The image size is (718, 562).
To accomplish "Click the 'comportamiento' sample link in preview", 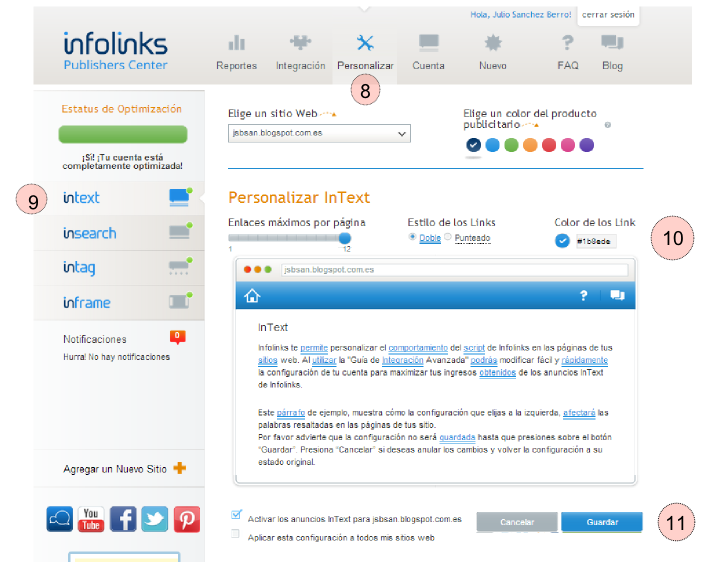I will click(418, 348).
